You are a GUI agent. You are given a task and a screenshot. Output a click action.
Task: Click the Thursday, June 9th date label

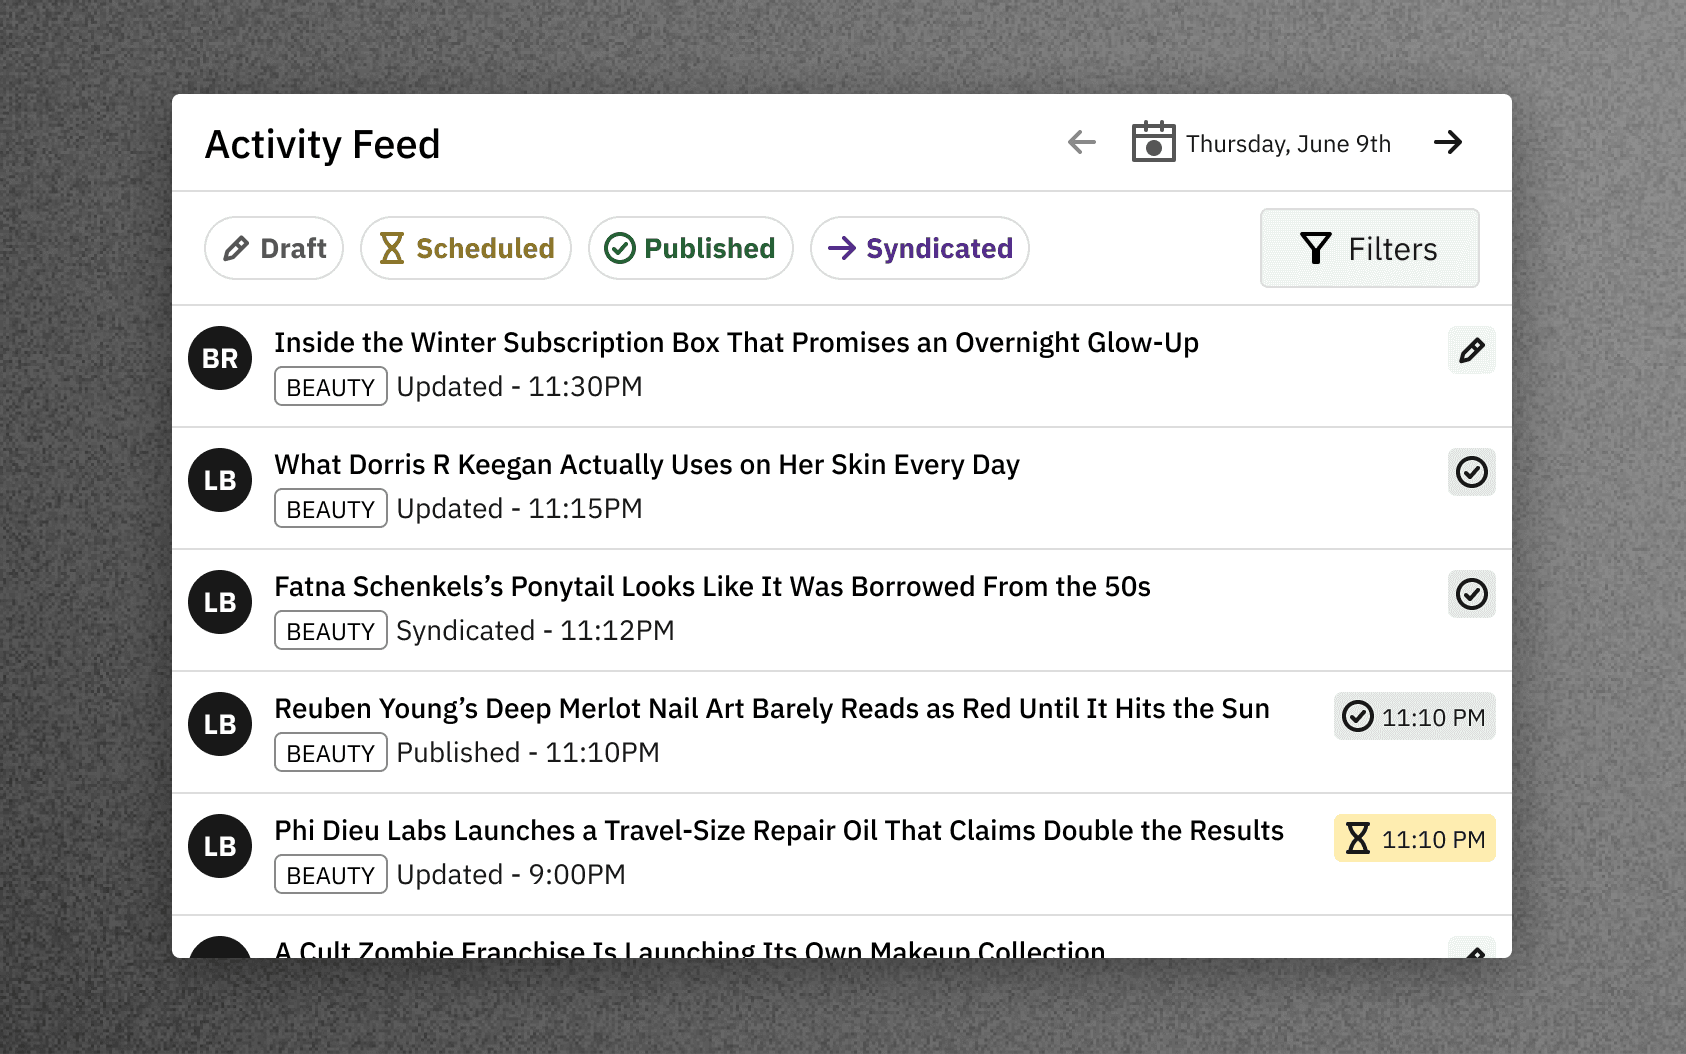1288,144
